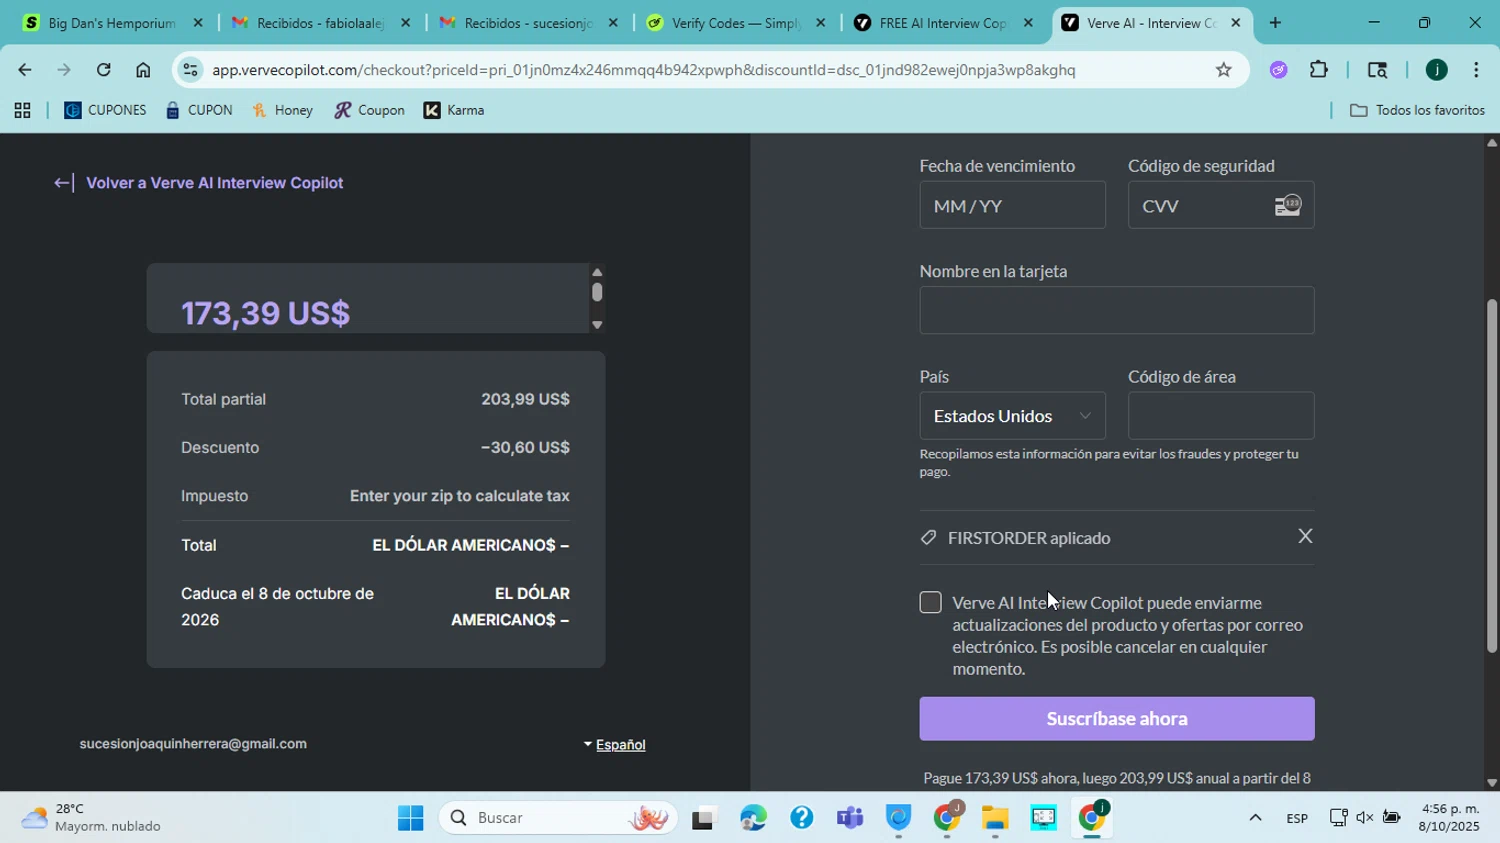Open the Get Help taskbar icon
The width and height of the screenshot is (1500, 843).
tap(801, 818)
